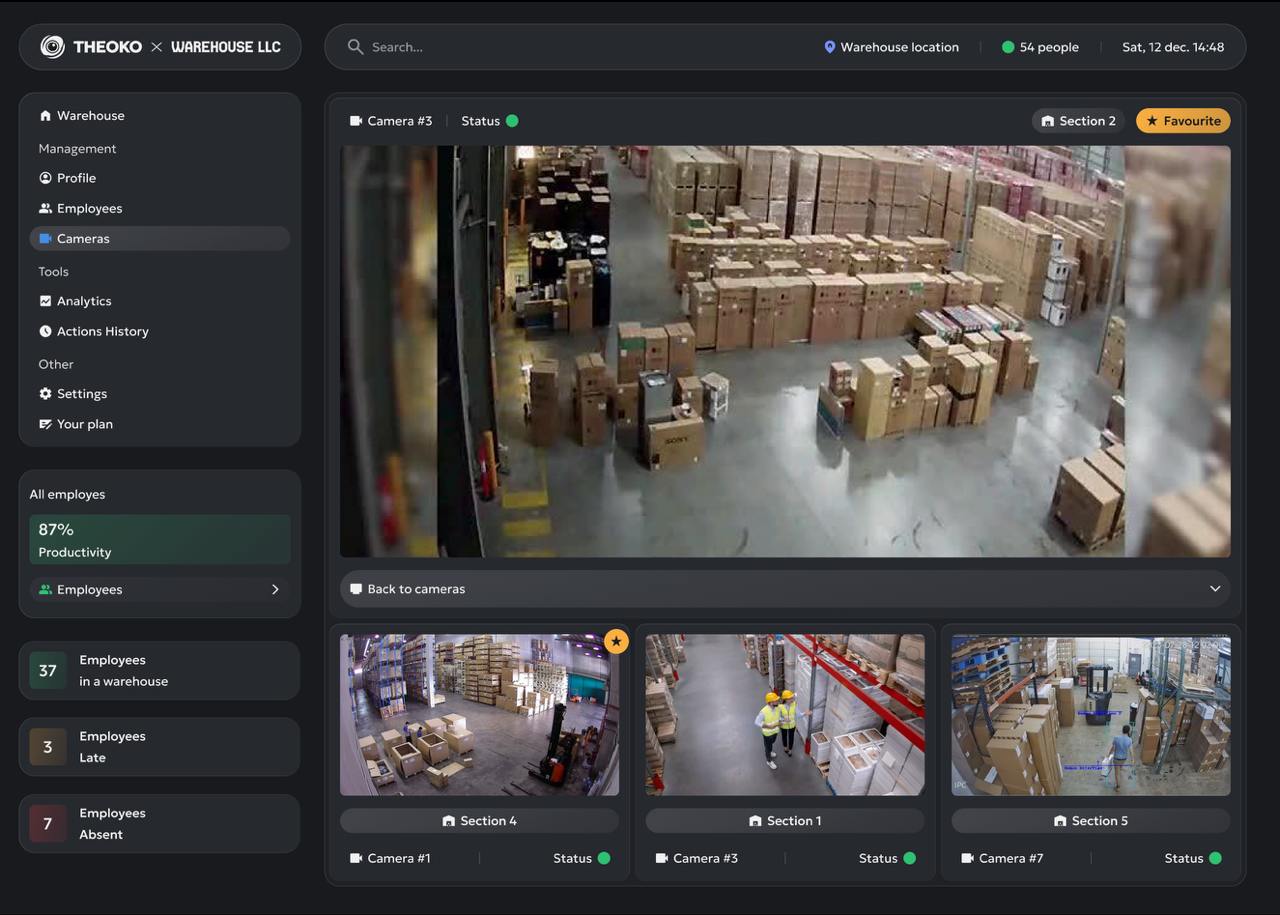Screen dimensions: 1280x915
Task: Click the Warehouse home icon in sidebar
Action: tap(45, 116)
